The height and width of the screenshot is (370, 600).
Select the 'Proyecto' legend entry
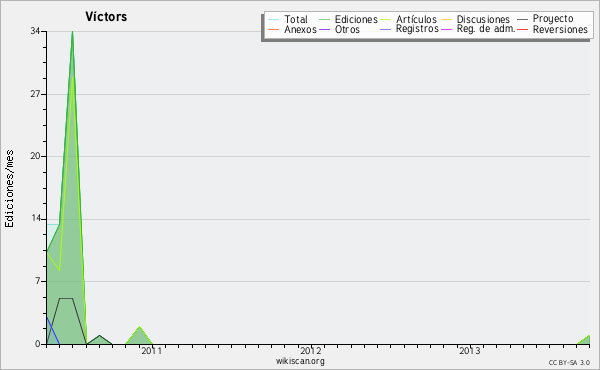(x=553, y=19)
